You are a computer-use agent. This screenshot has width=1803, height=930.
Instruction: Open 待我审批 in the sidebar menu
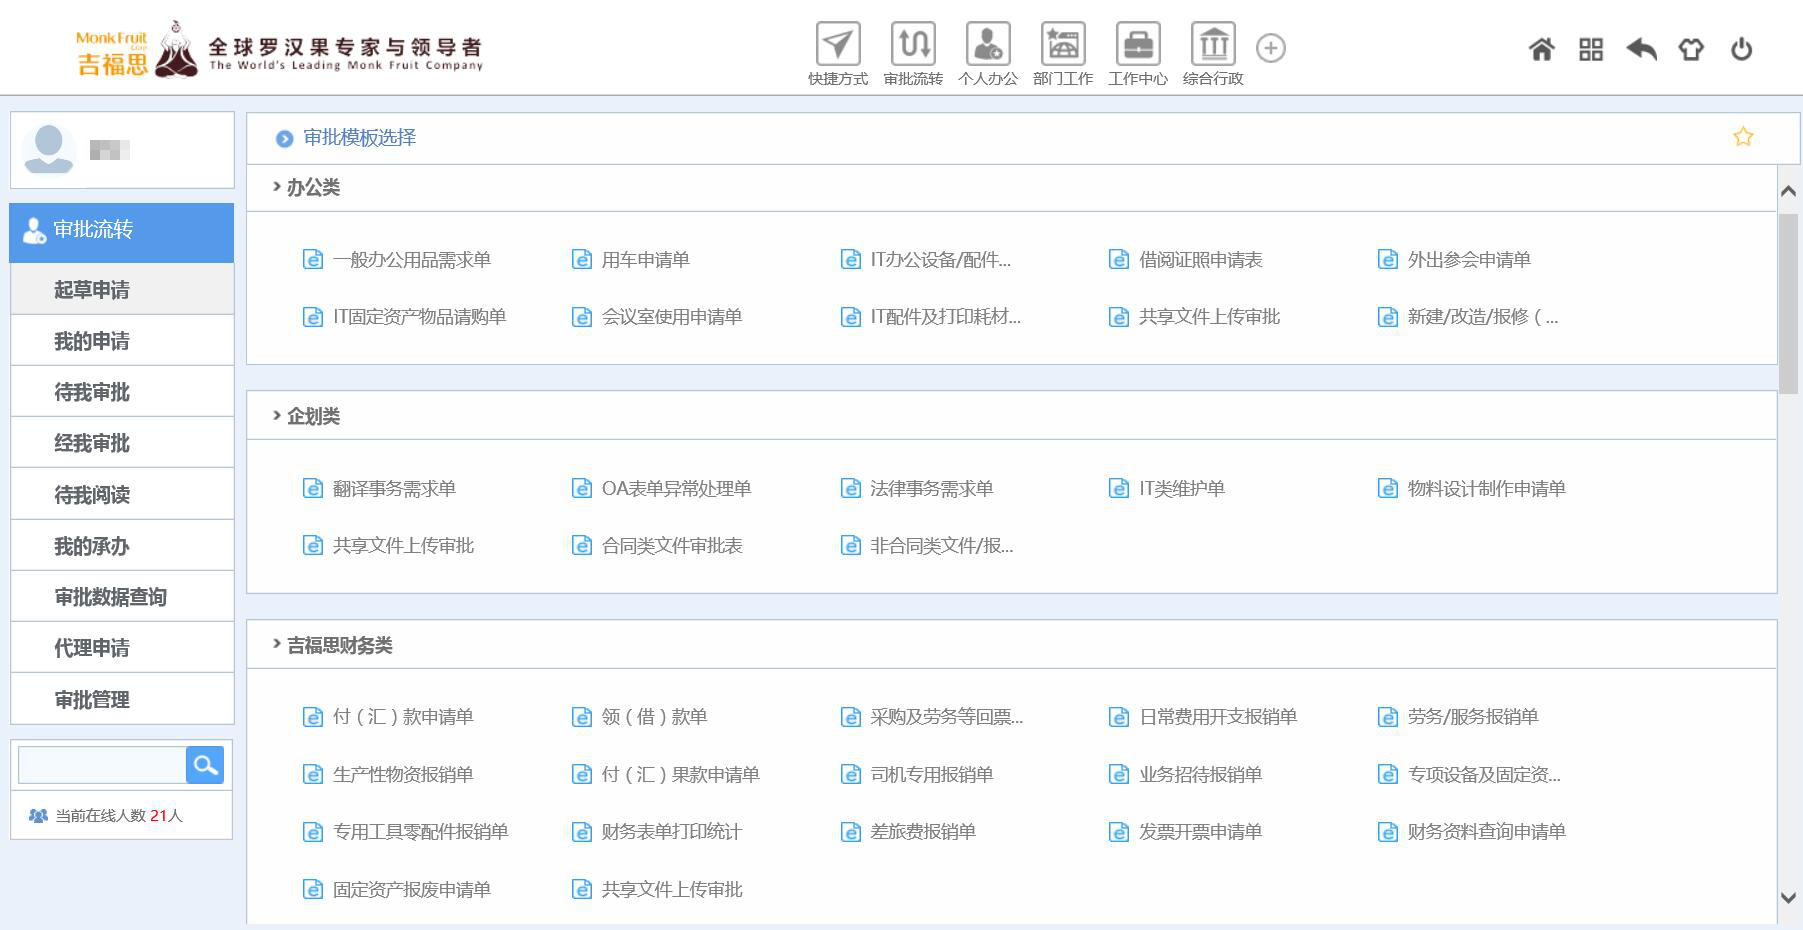tap(92, 392)
